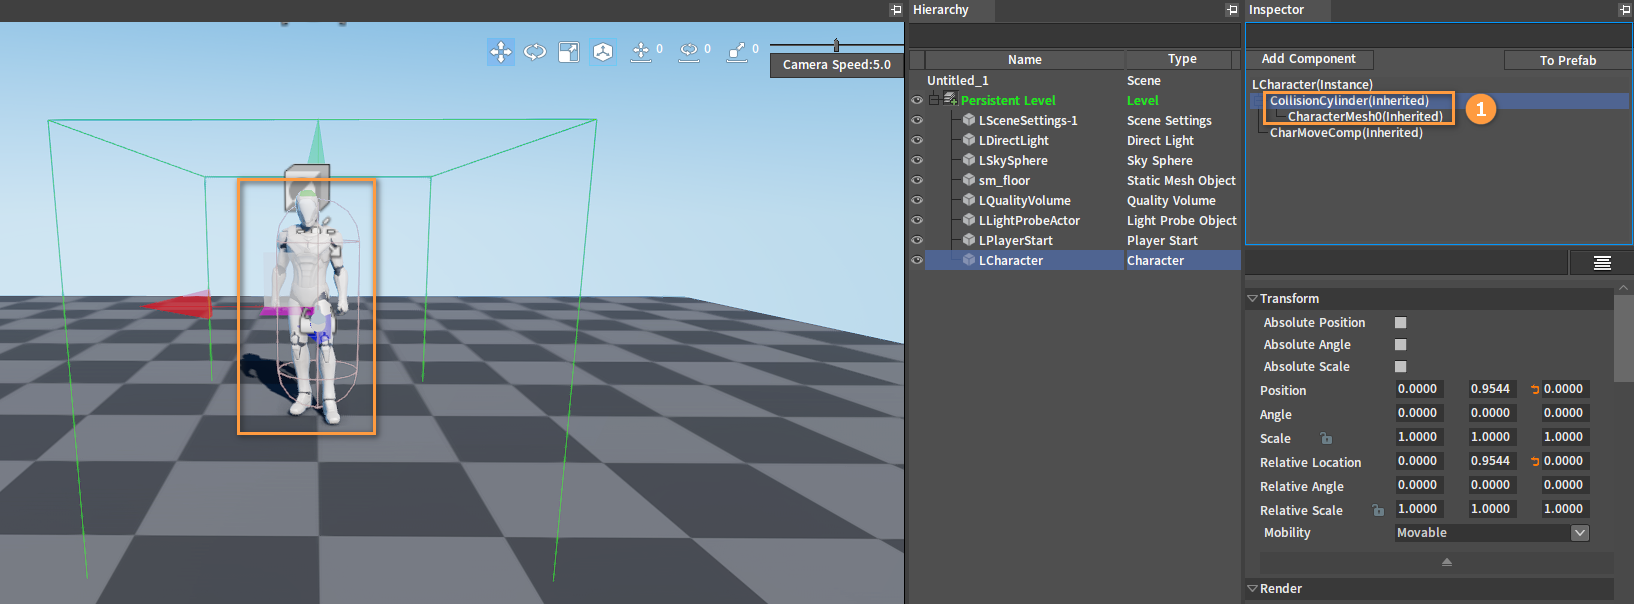
Task: Click the LCharacter cube icon
Action: pyautogui.click(x=969, y=260)
